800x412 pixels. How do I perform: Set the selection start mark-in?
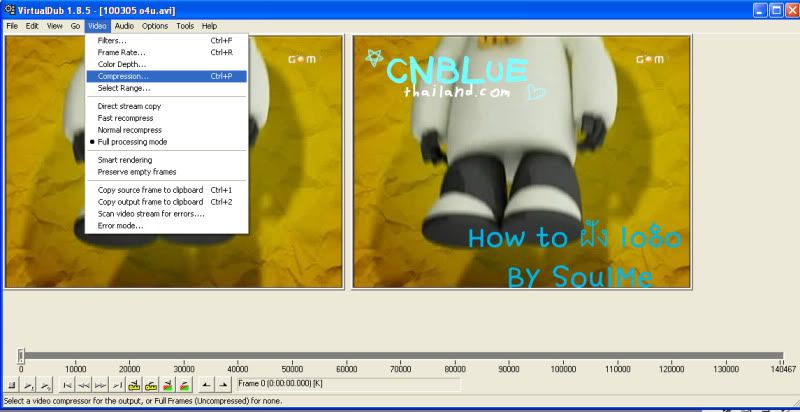(206, 385)
